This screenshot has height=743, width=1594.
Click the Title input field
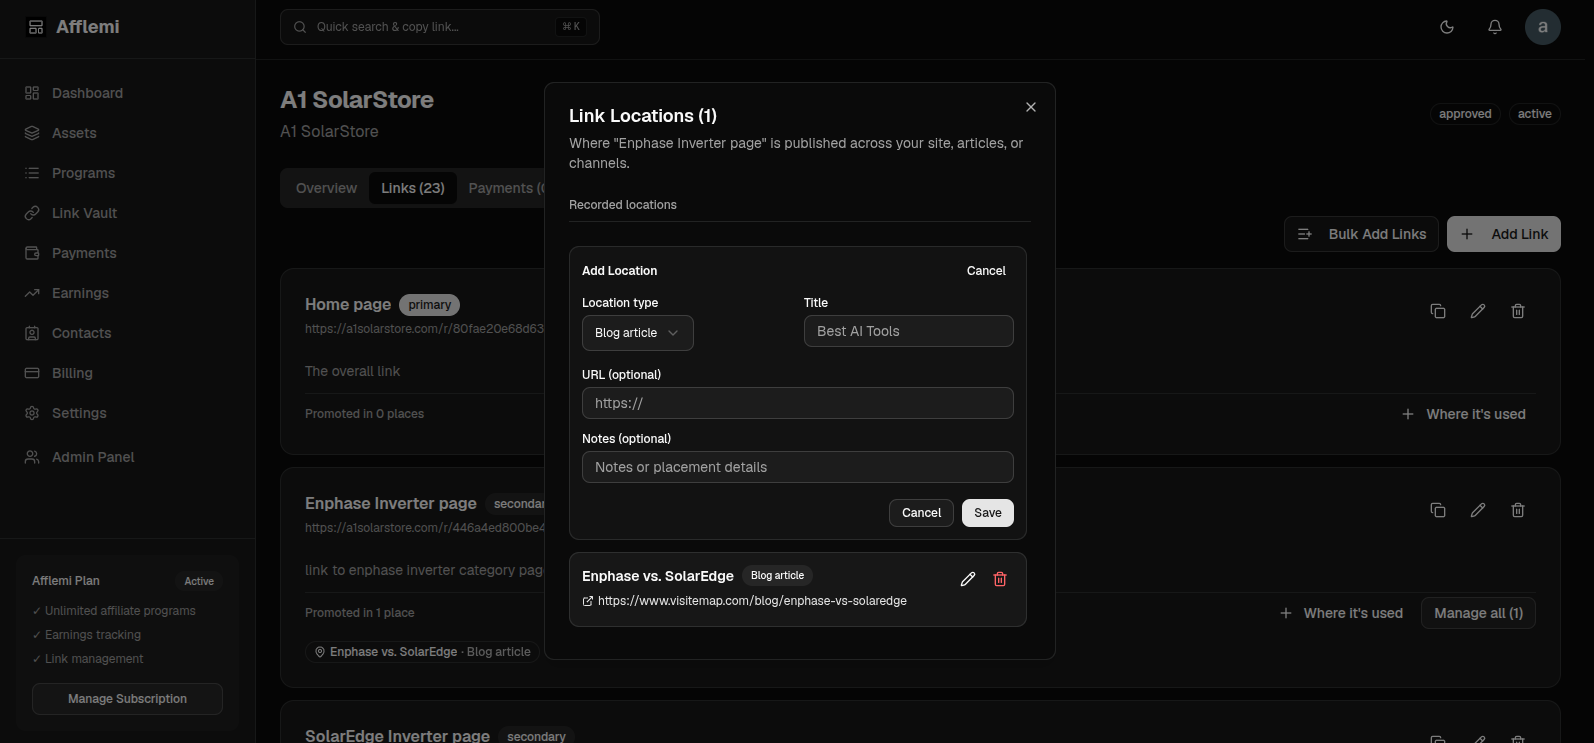pyautogui.click(x=909, y=331)
